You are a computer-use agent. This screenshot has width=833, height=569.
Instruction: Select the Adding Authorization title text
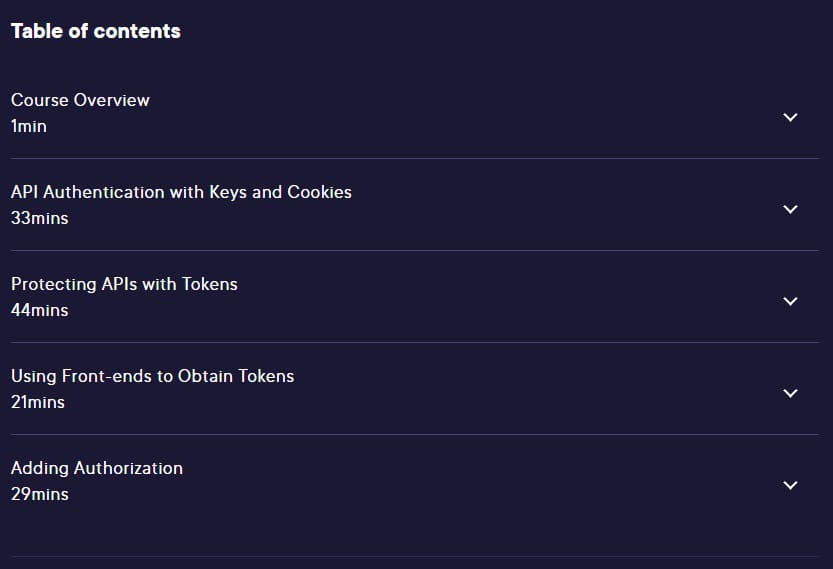click(x=97, y=468)
